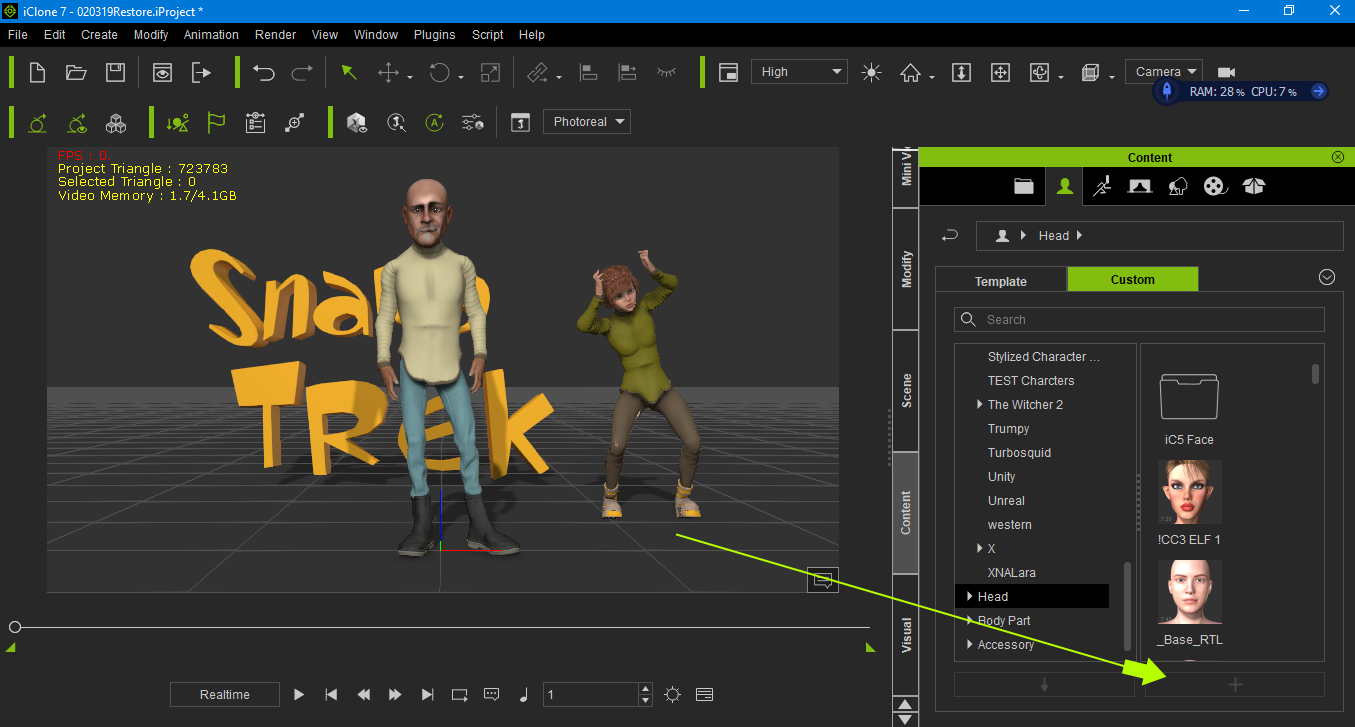Expand the Head tree node arrow
This screenshot has width=1355, height=727.
click(x=969, y=597)
